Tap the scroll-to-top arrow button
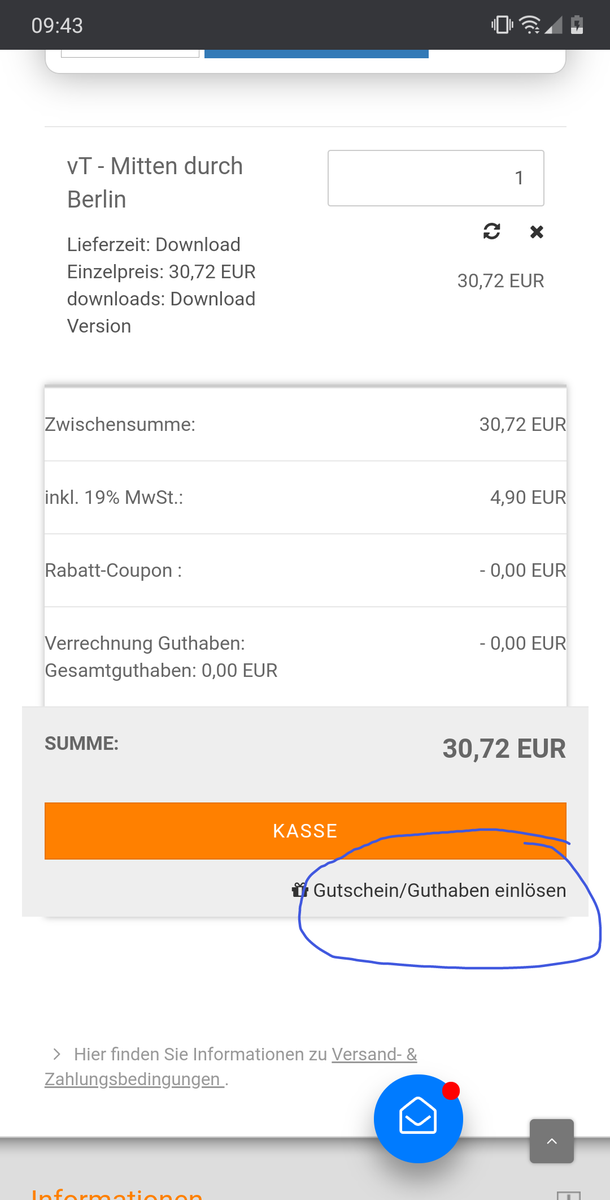The image size is (610, 1200). pos(551,1141)
